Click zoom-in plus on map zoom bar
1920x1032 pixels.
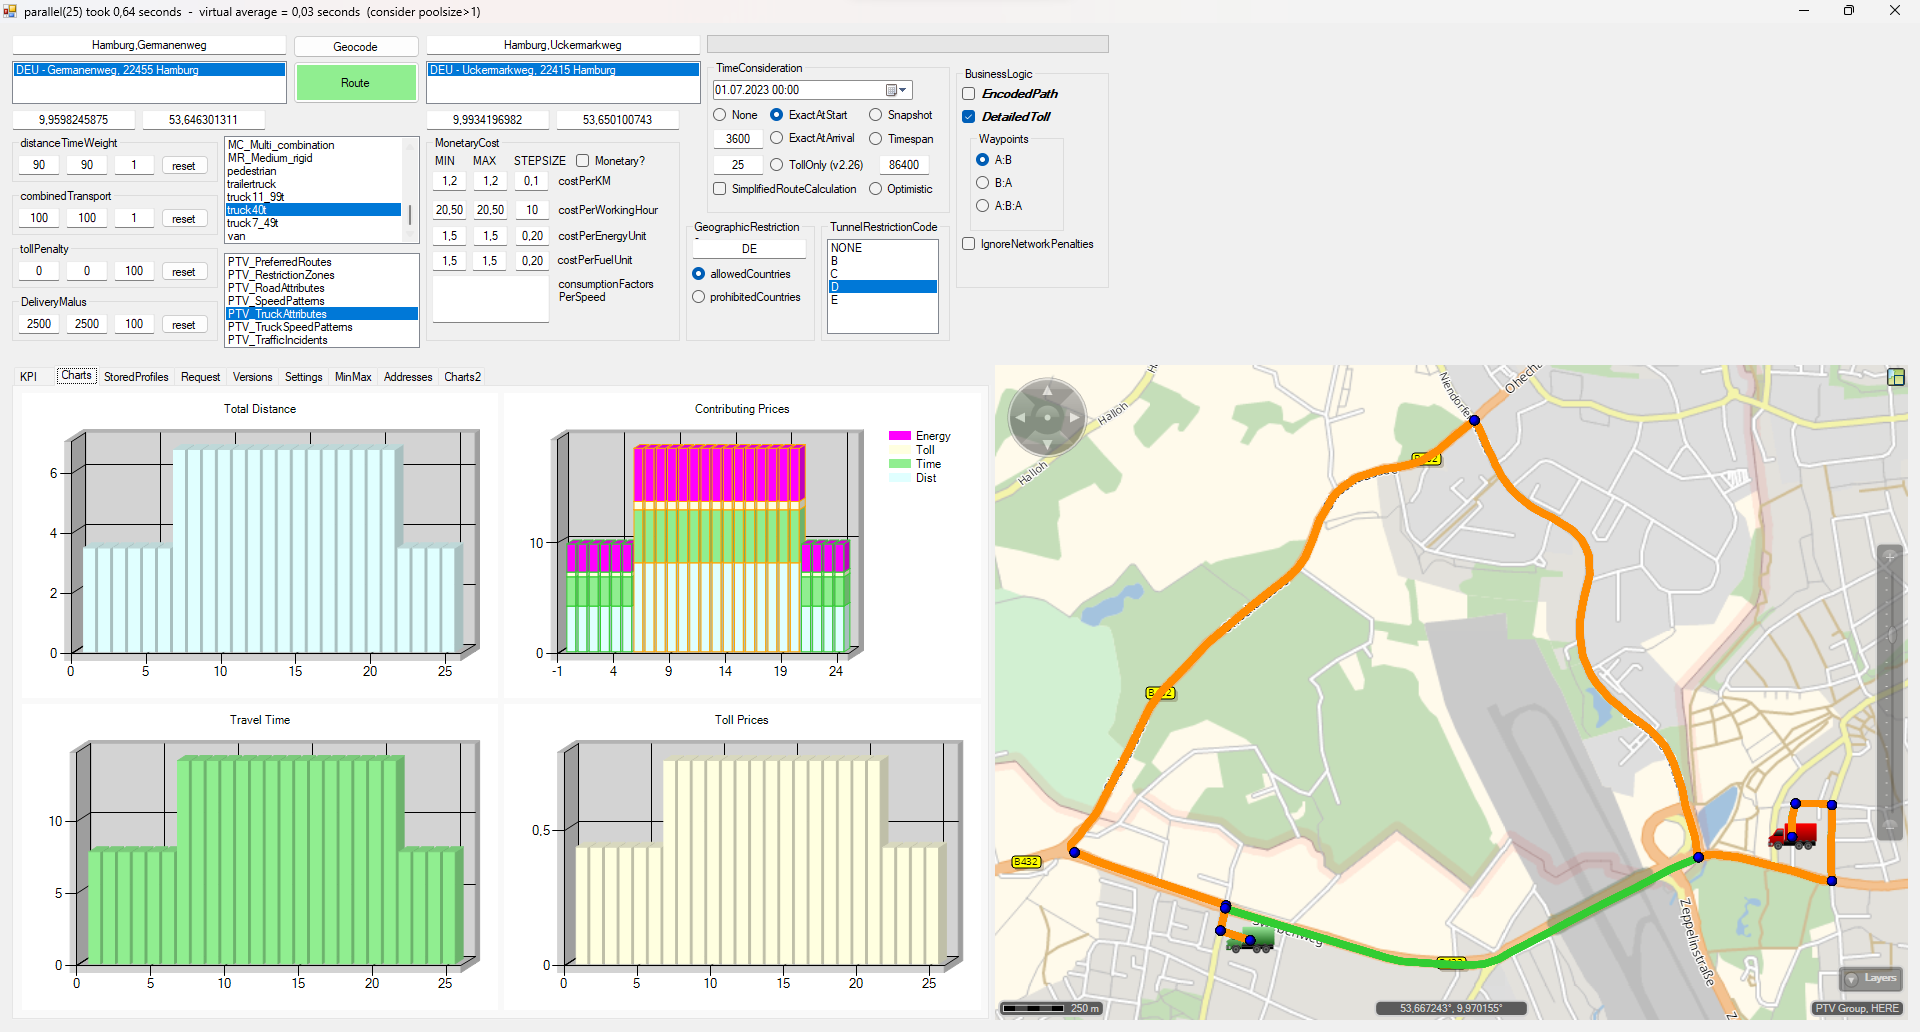click(1889, 556)
